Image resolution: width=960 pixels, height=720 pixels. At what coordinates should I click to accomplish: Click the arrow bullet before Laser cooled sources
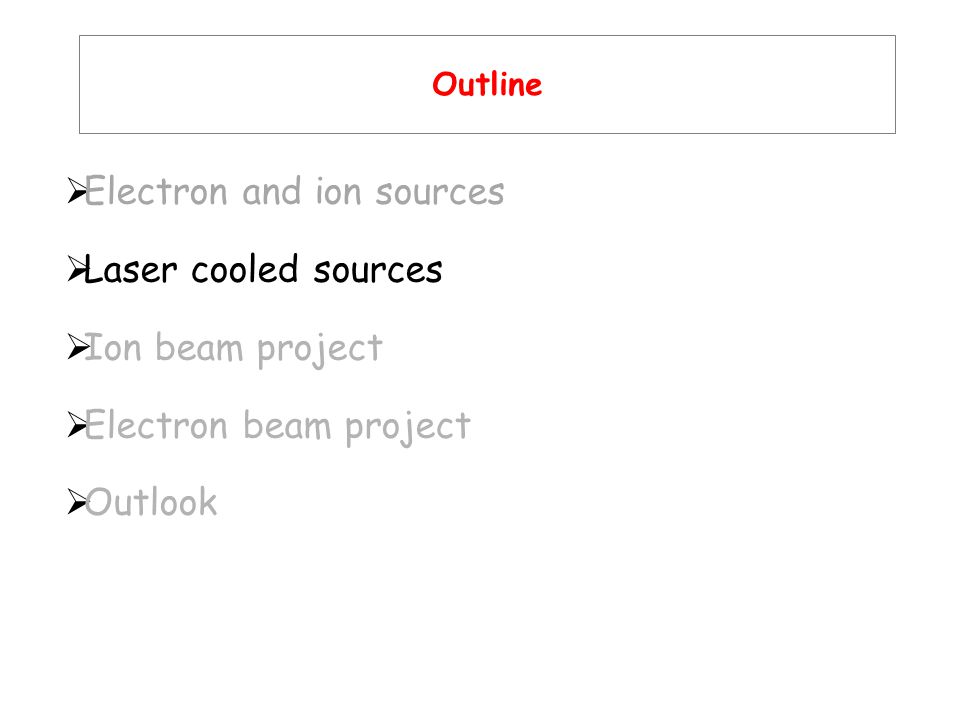point(77,269)
